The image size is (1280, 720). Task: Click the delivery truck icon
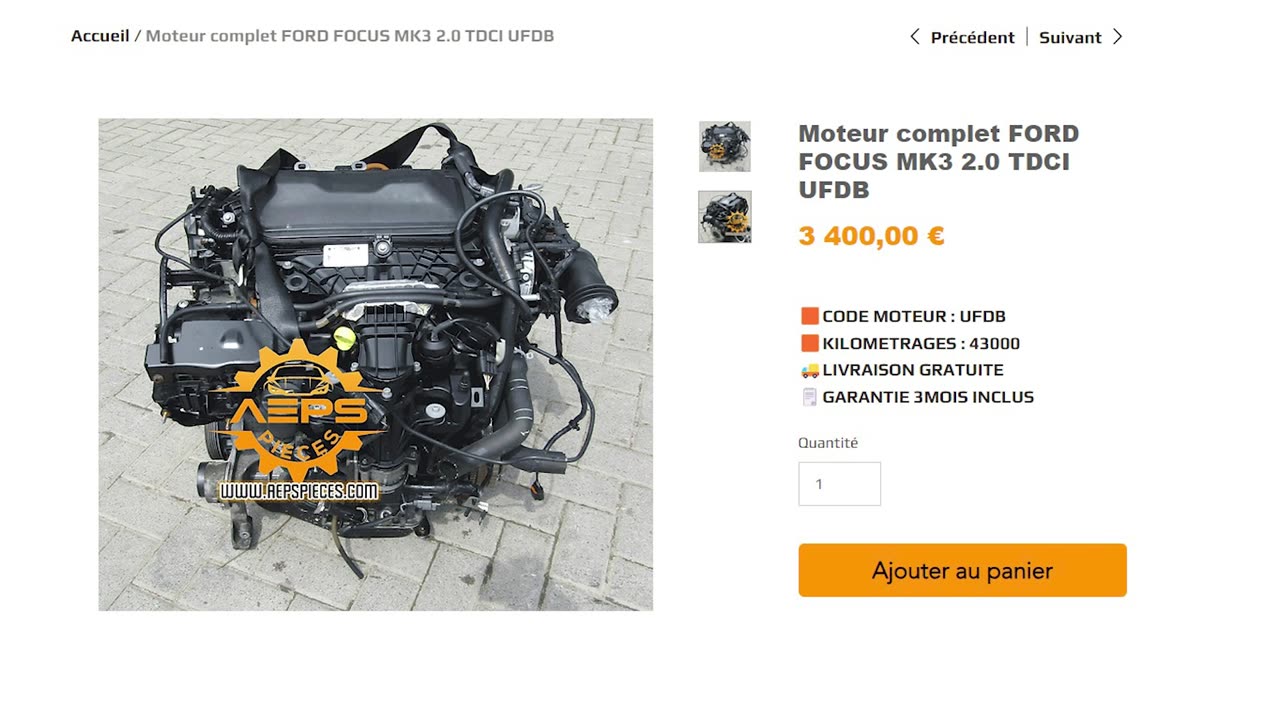pos(810,370)
